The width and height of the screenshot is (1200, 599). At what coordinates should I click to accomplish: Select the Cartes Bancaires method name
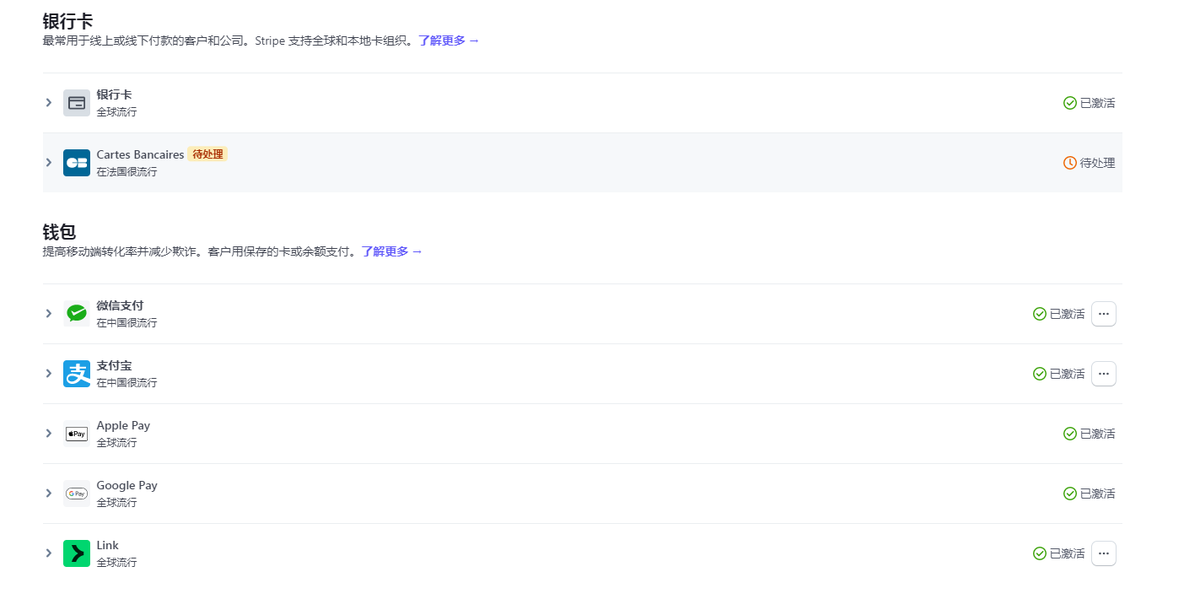(140, 155)
